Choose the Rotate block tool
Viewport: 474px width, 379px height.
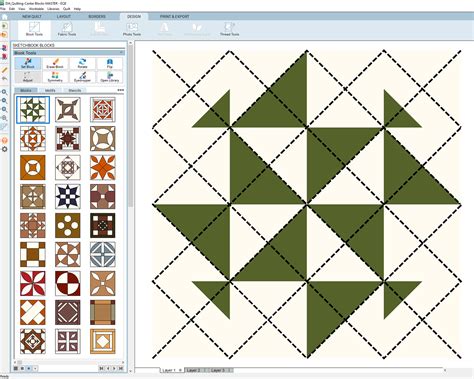82,63
